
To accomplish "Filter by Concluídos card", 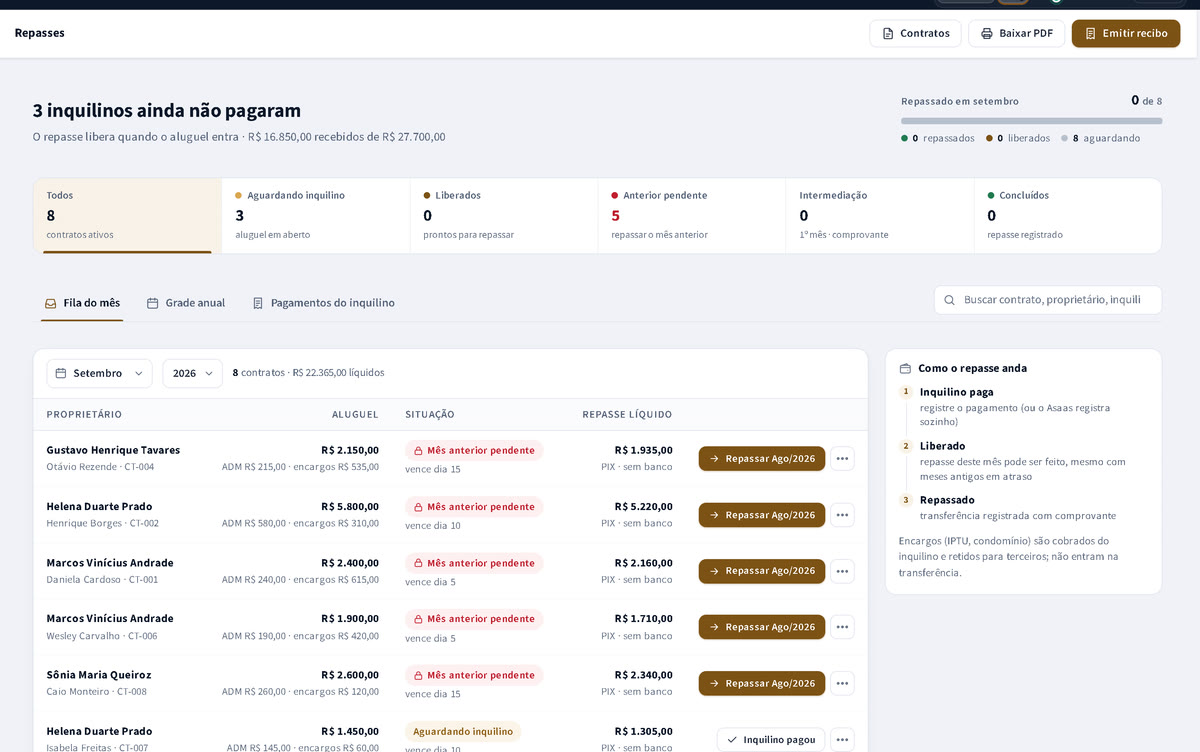I will [1068, 216].
